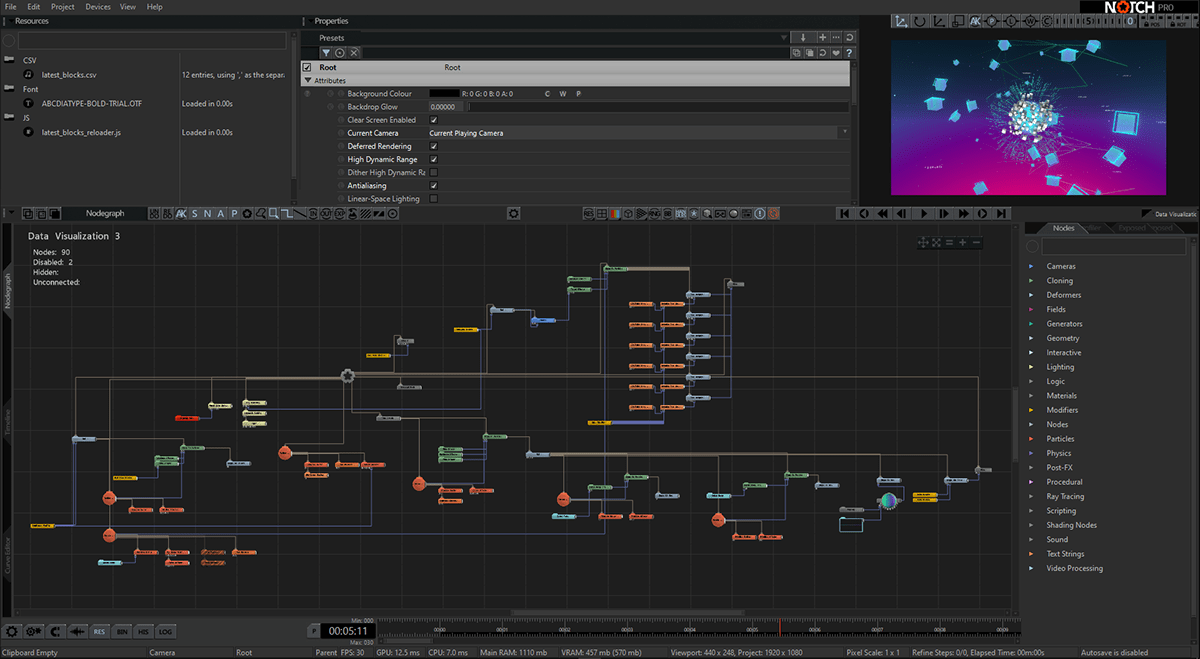Click the plus icon in Presets bar
Image resolution: width=1200 pixels, height=659 pixels.
coord(821,38)
